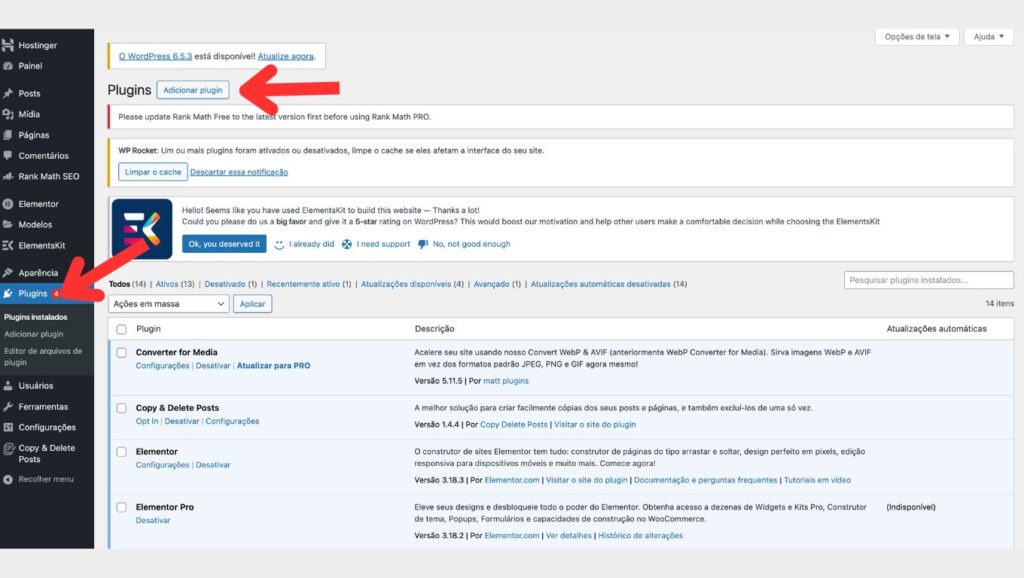Click No, not good enough link

click(x=472, y=244)
